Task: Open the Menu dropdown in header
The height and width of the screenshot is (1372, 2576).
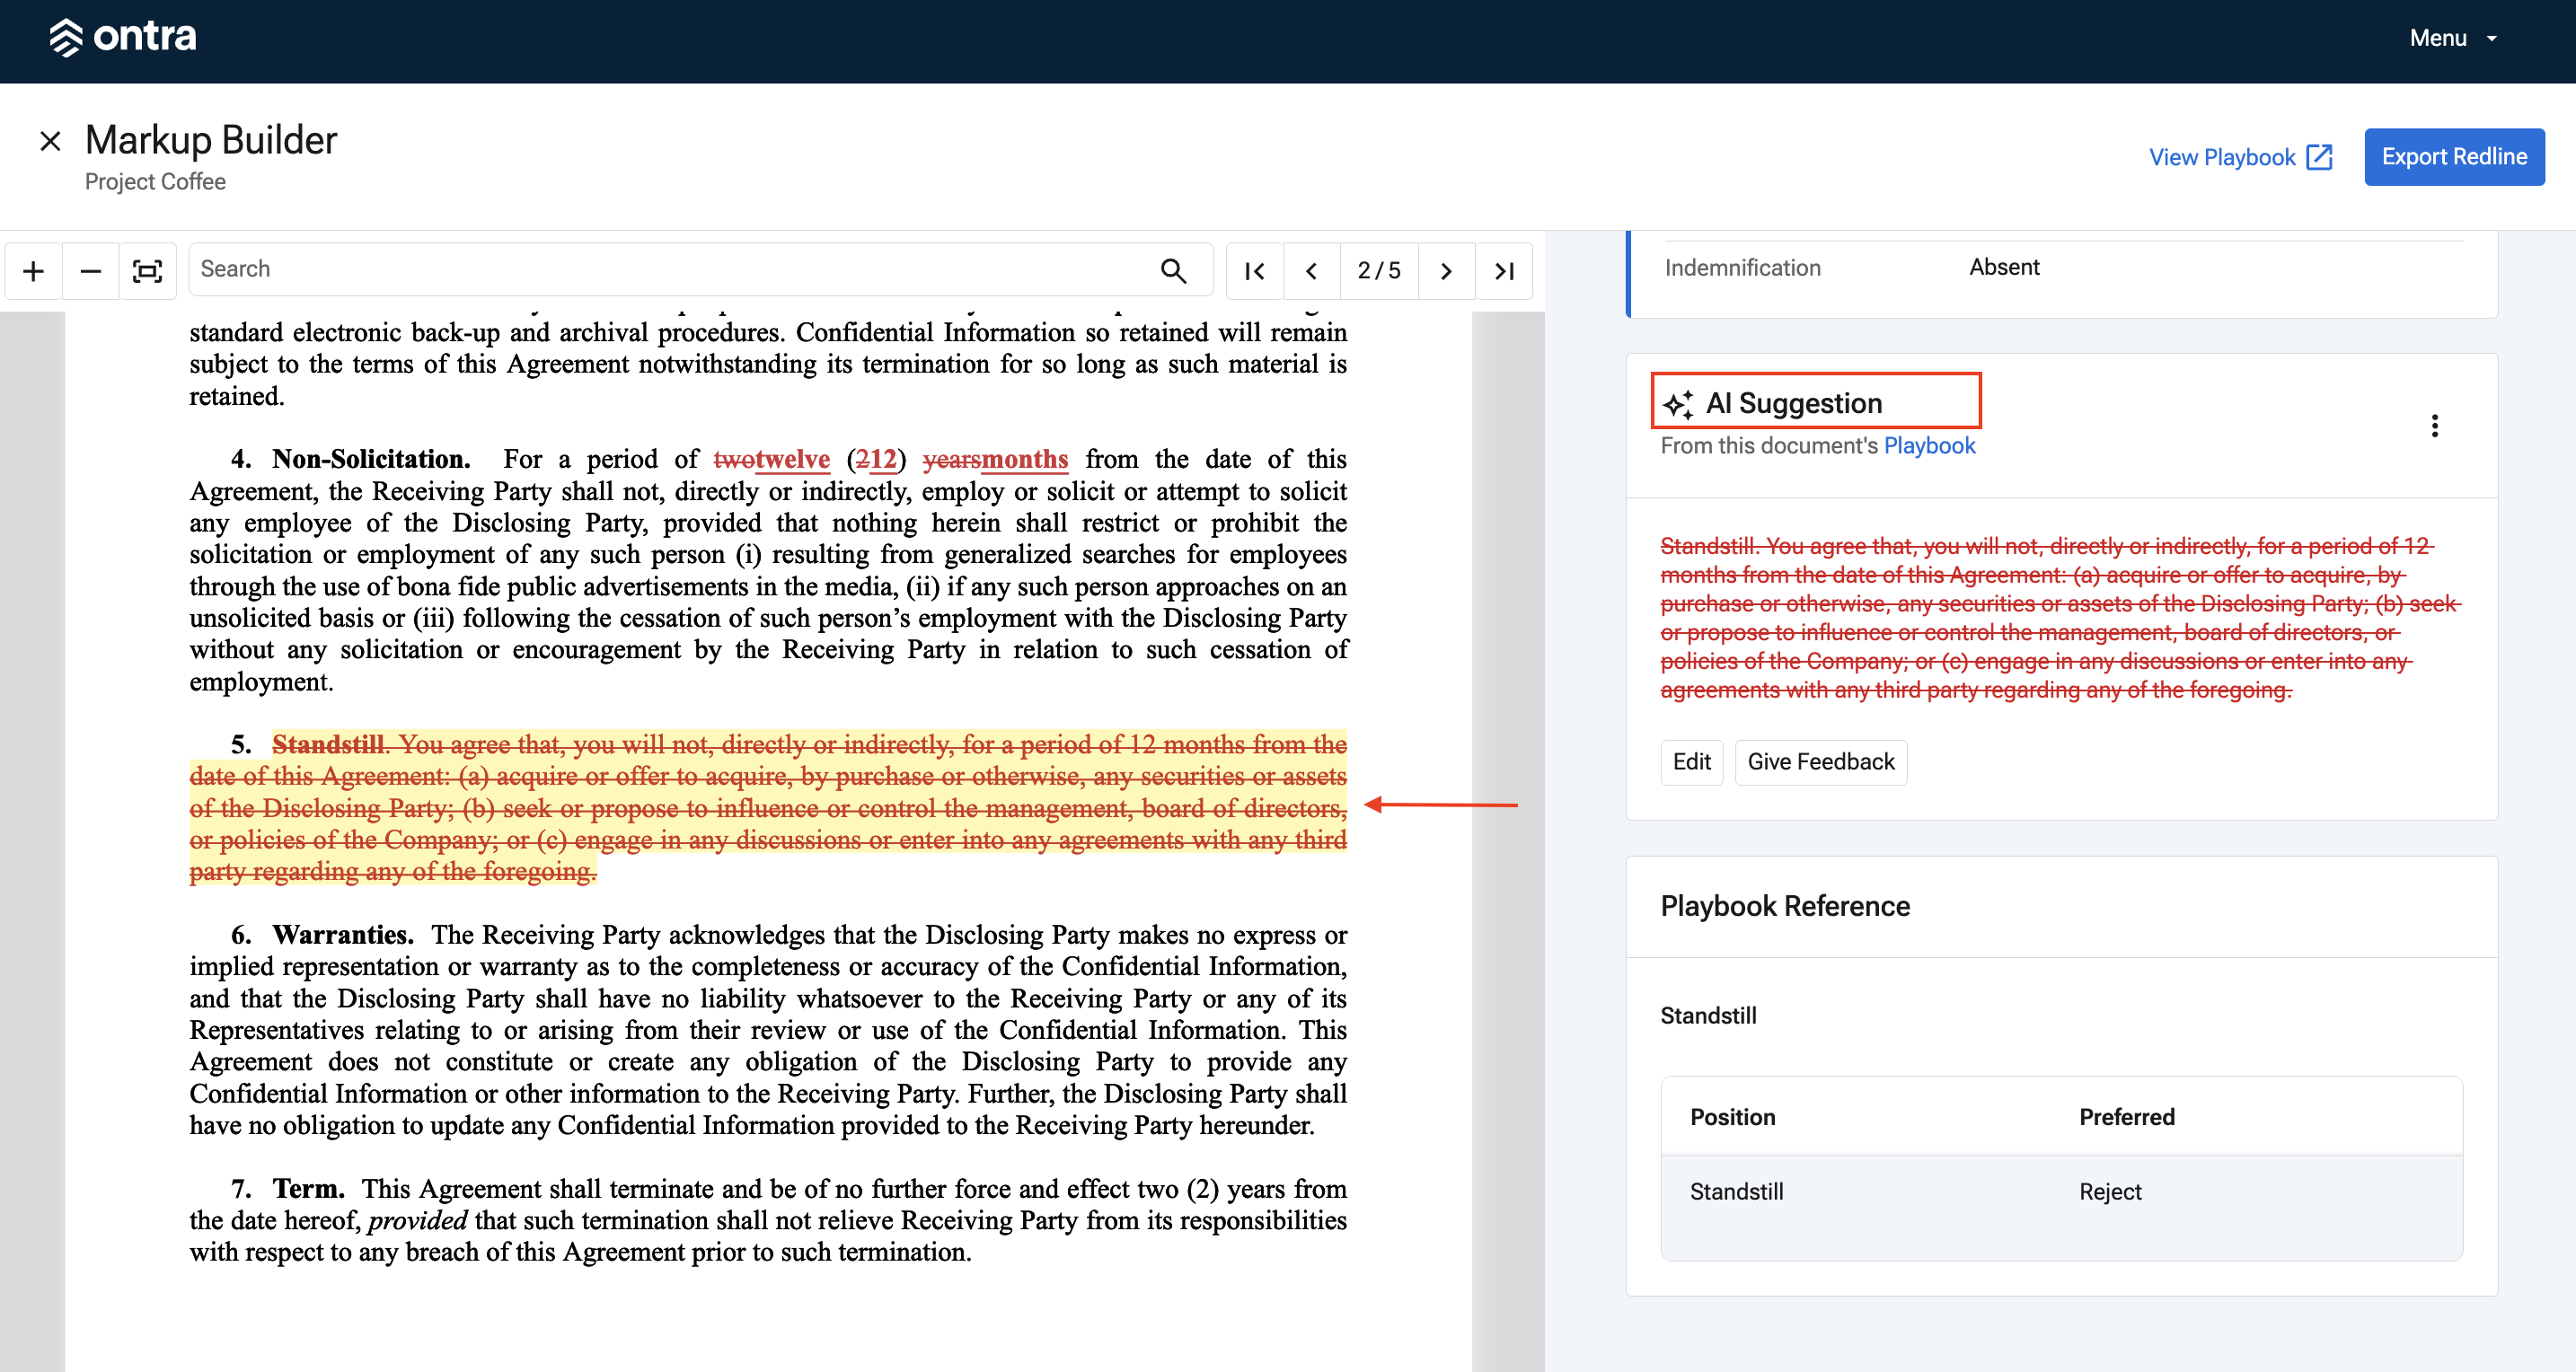Action: [2454, 38]
